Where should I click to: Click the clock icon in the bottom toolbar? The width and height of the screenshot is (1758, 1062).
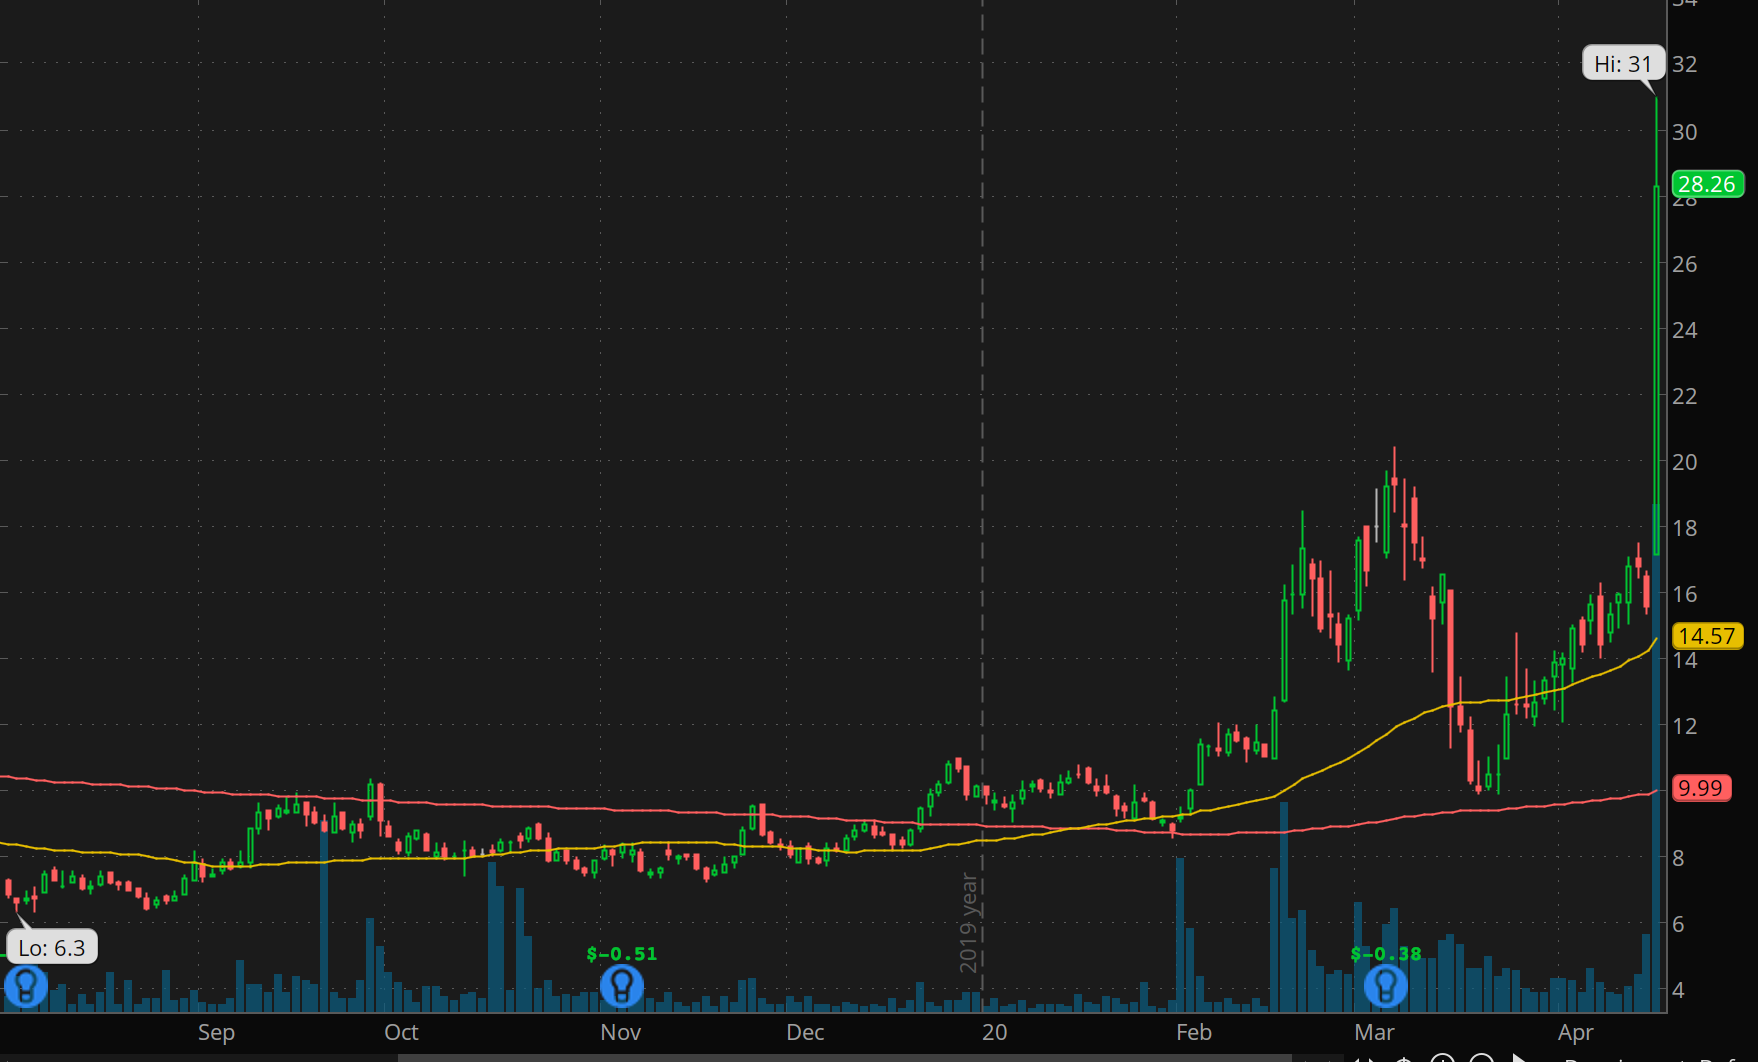pos(1444,1058)
